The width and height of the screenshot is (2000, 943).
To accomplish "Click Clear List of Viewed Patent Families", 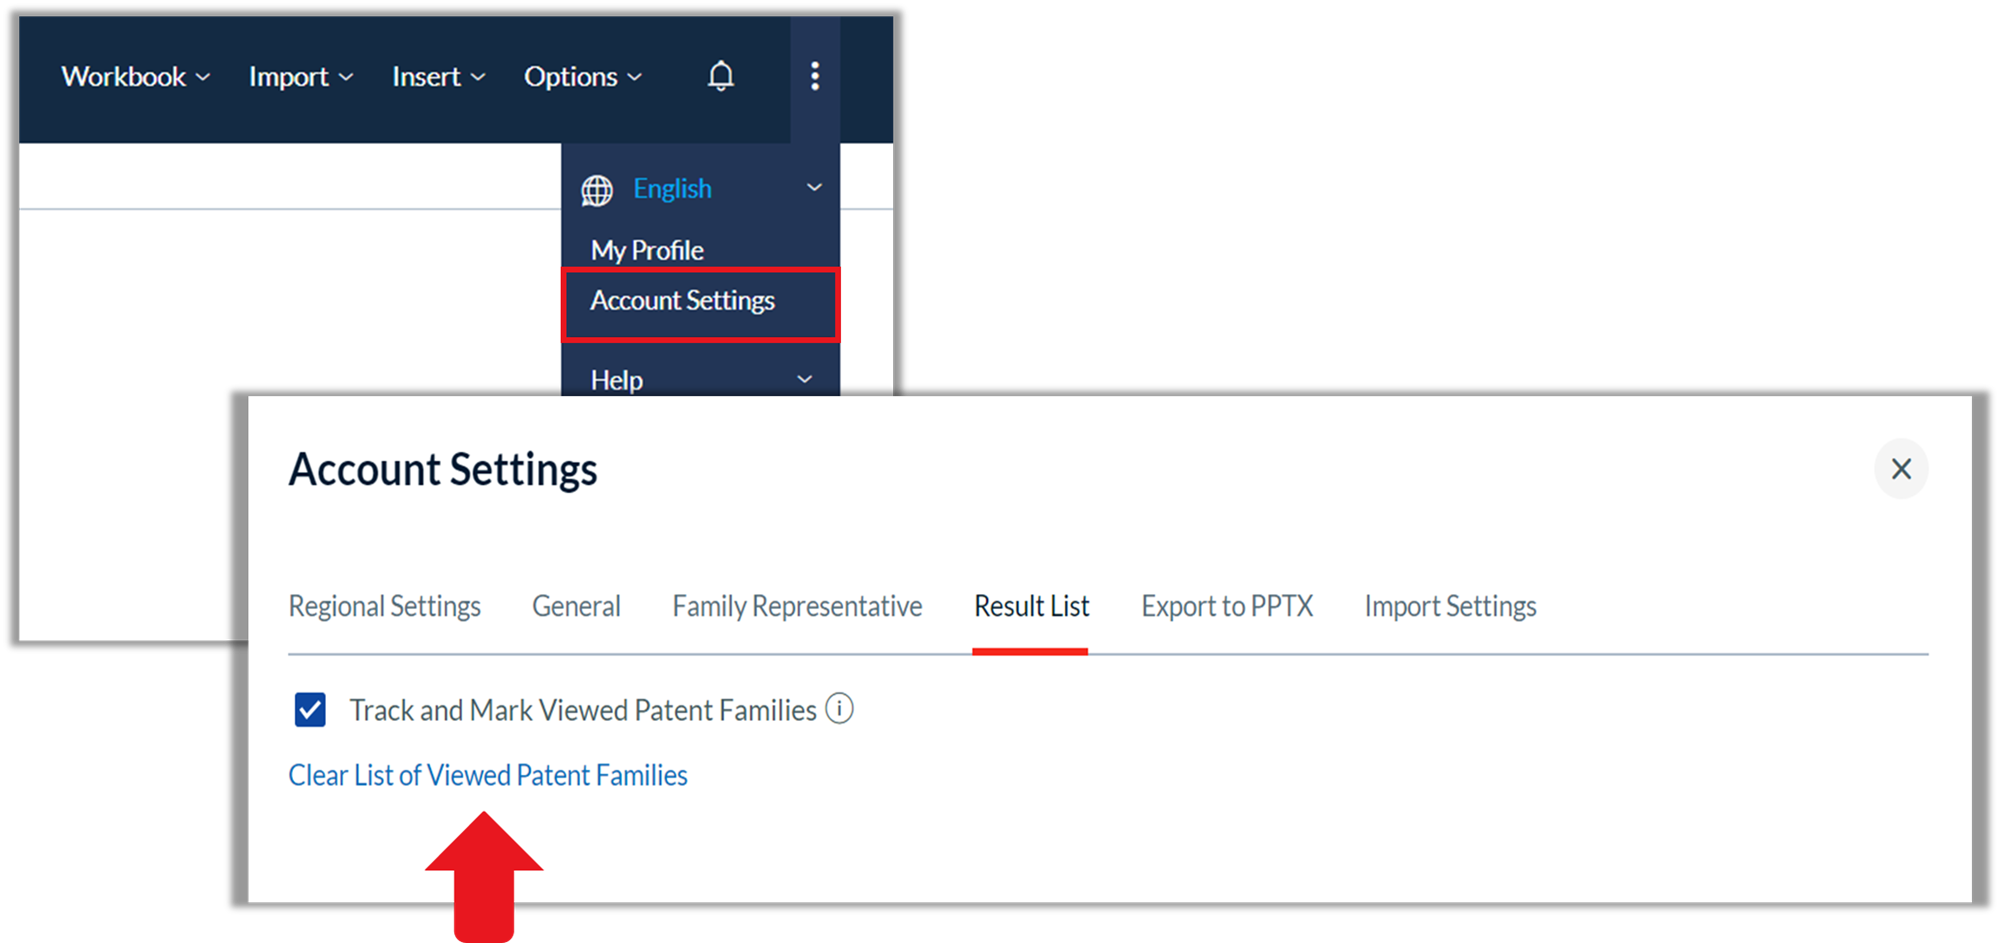I will tap(488, 775).
